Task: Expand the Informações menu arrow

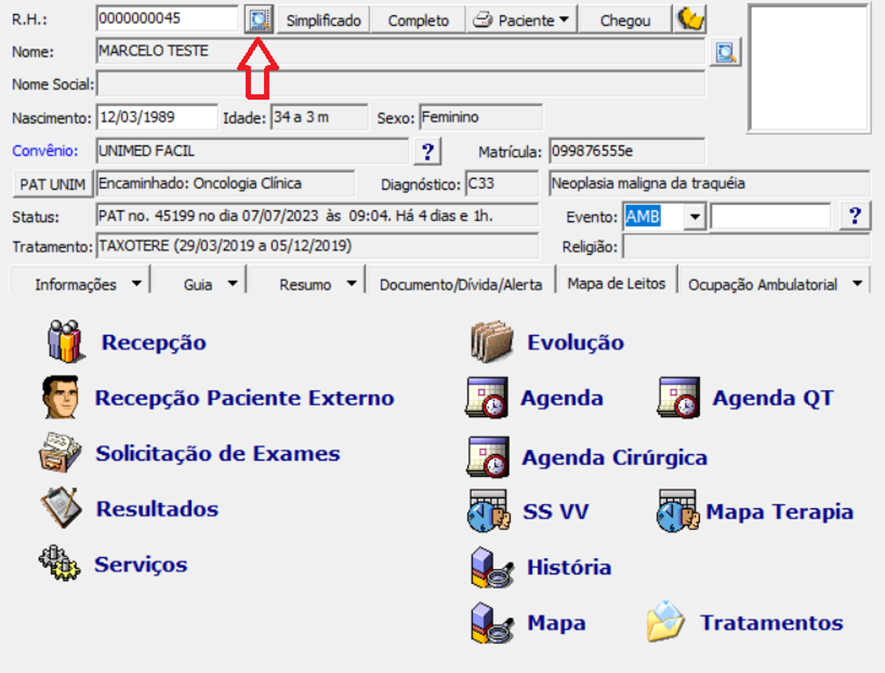Action: (x=137, y=283)
